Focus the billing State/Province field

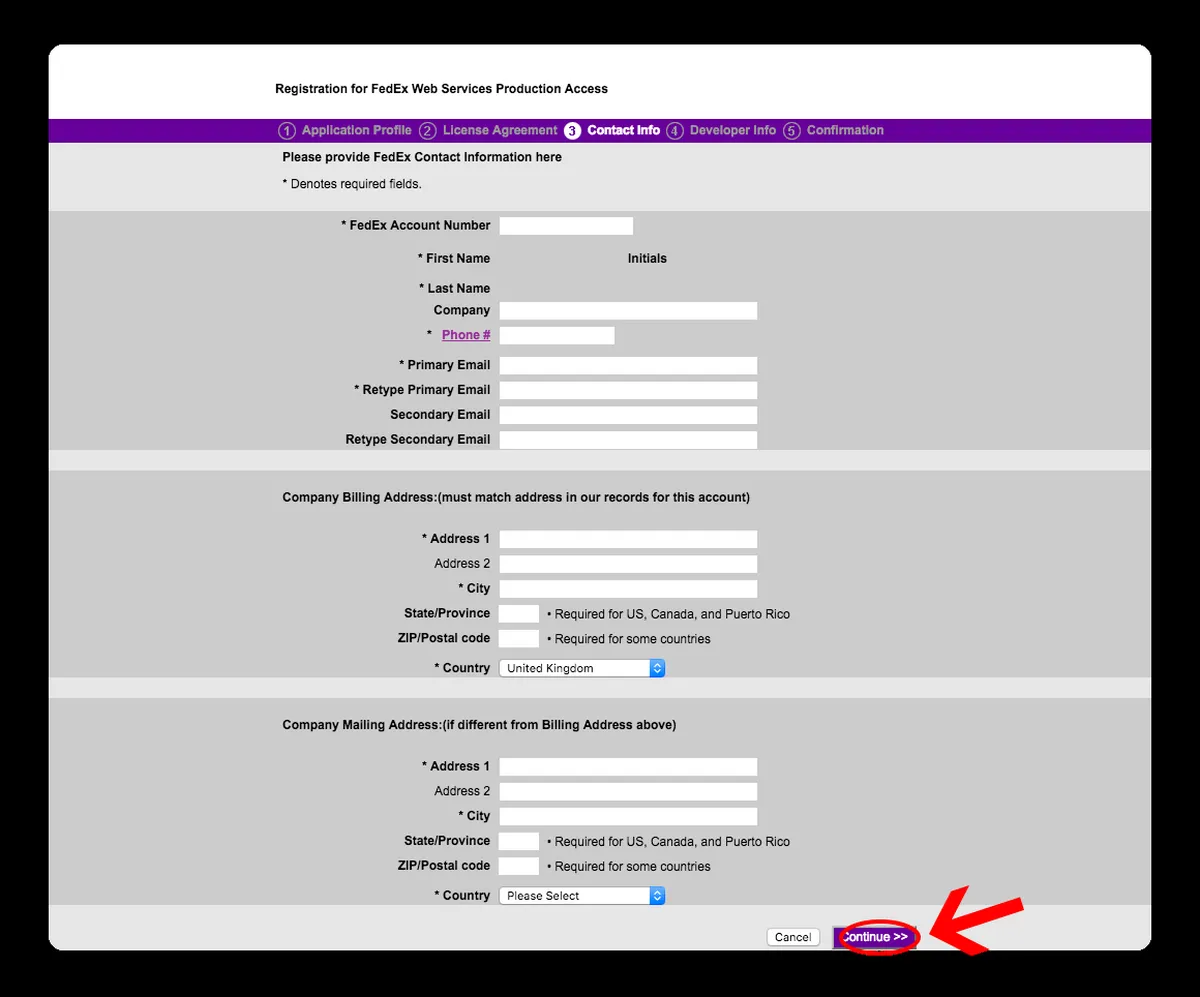pyautogui.click(x=519, y=614)
